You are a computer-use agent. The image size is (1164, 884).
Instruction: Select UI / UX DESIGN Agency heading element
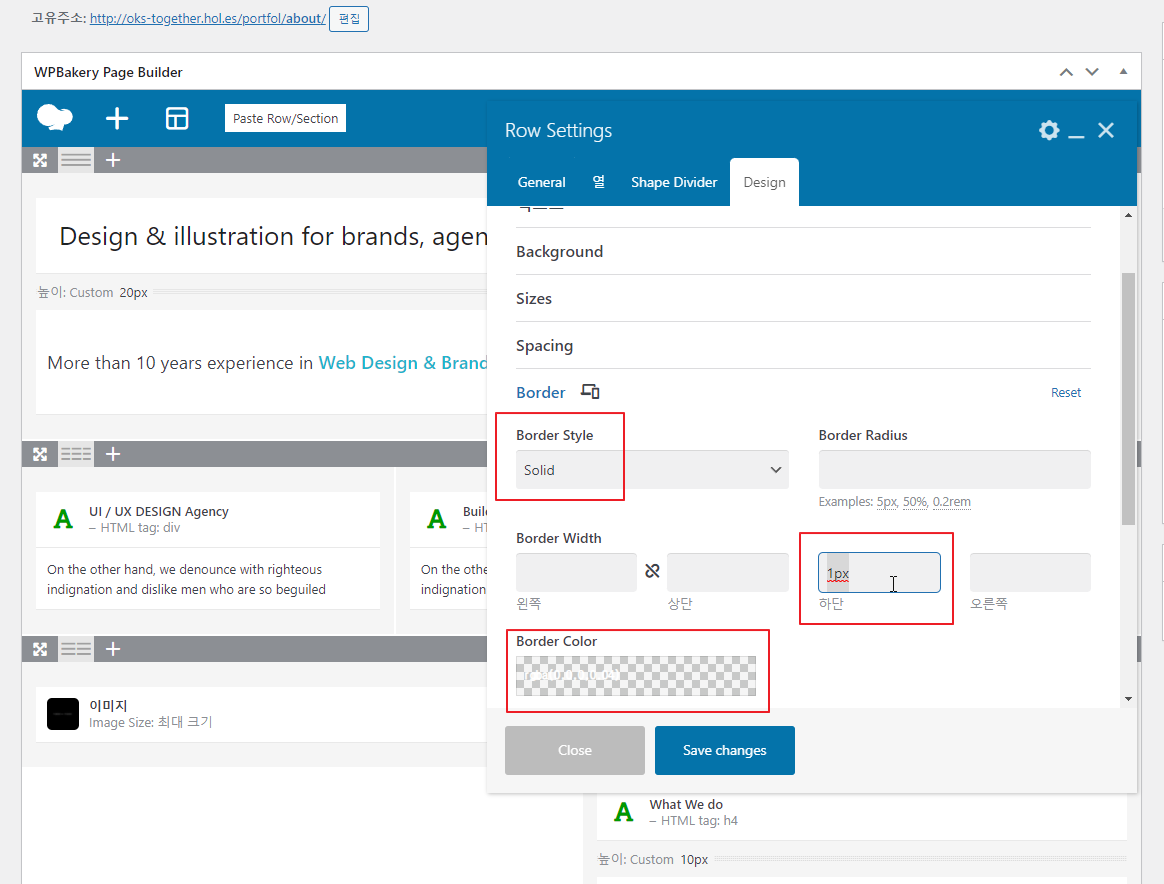point(208,520)
